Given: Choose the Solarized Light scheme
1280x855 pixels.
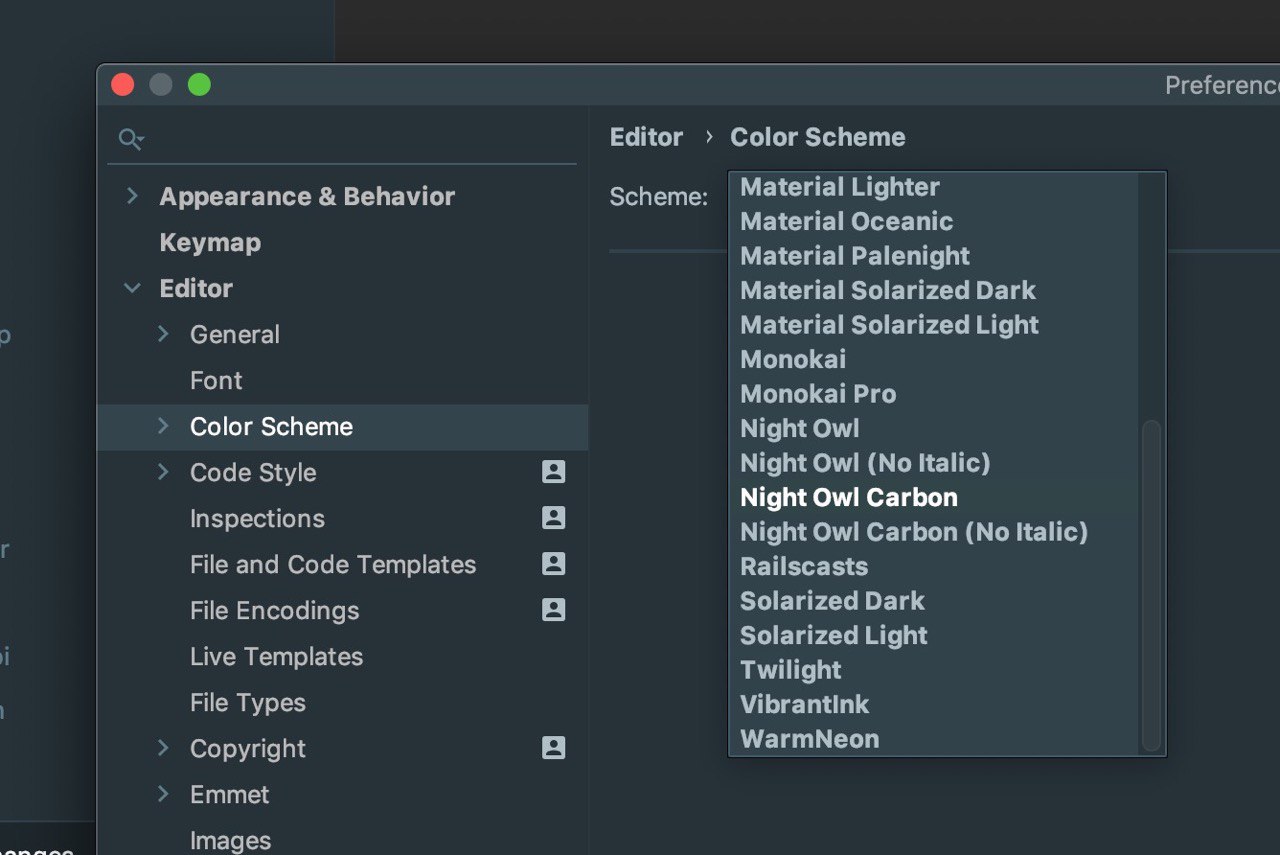Looking at the screenshot, I should pos(834,635).
